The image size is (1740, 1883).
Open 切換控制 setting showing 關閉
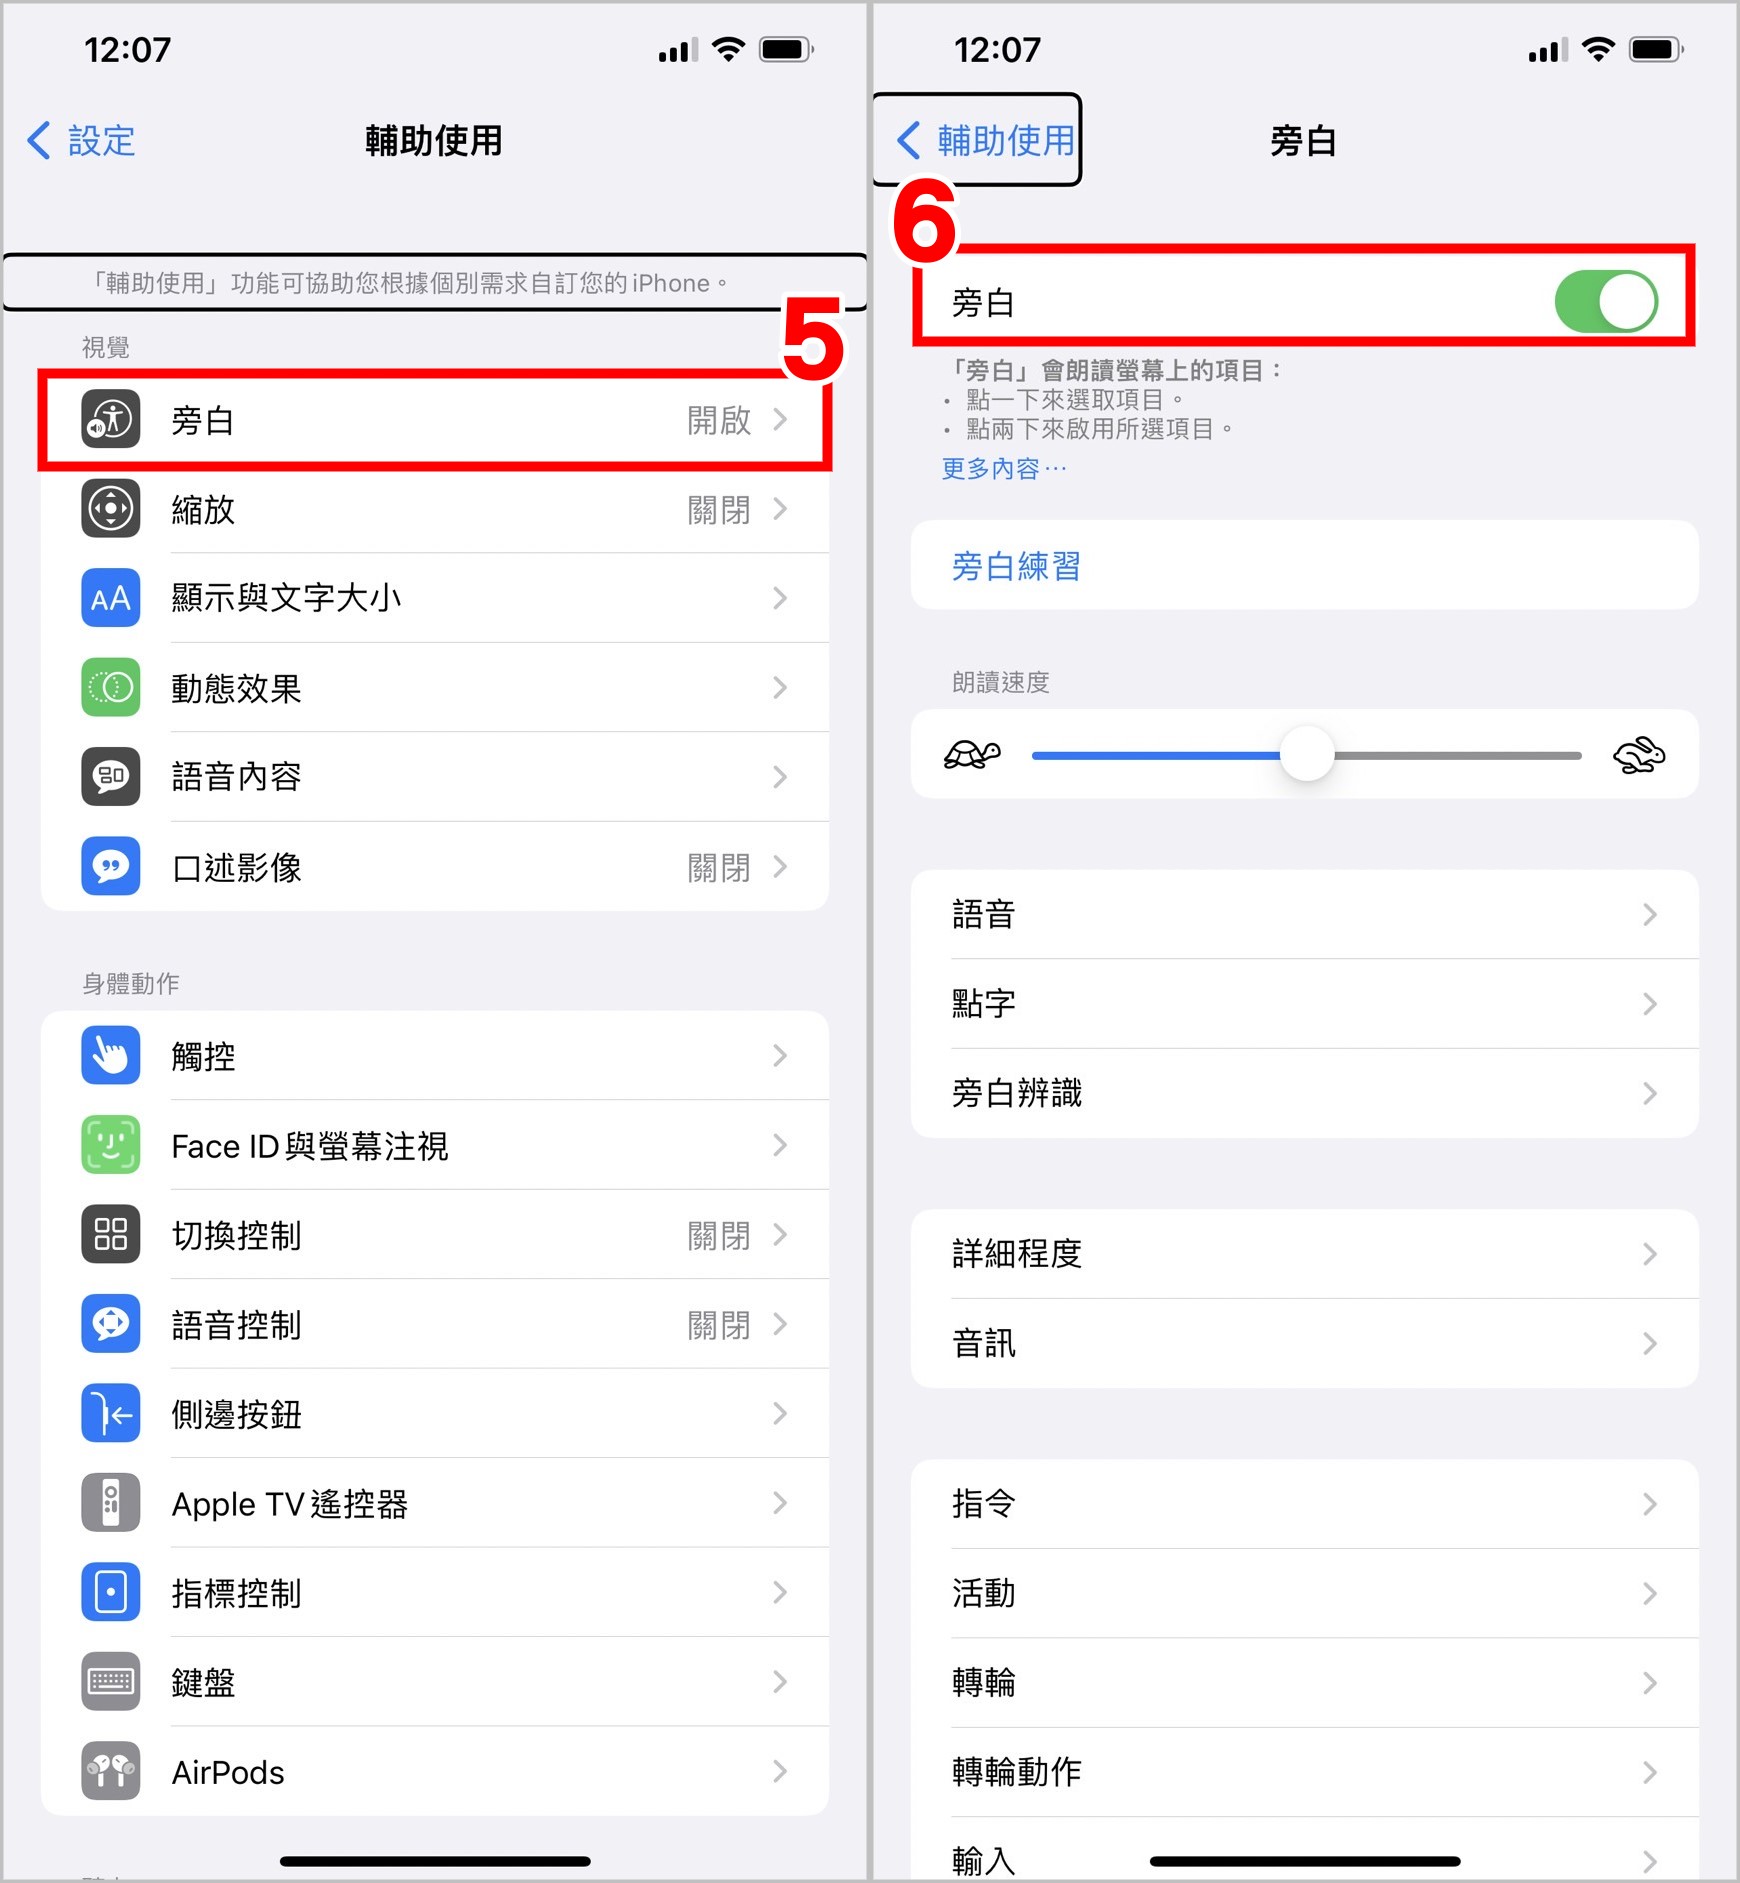pyautogui.click(x=435, y=1235)
